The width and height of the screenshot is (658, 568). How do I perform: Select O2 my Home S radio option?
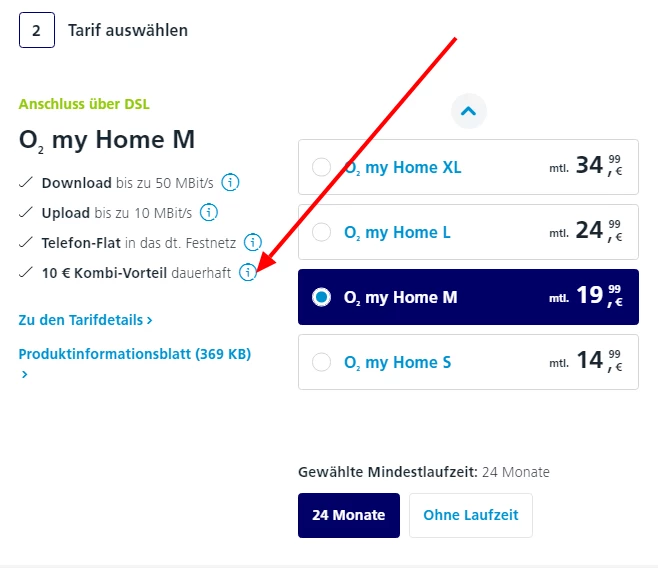[322, 362]
